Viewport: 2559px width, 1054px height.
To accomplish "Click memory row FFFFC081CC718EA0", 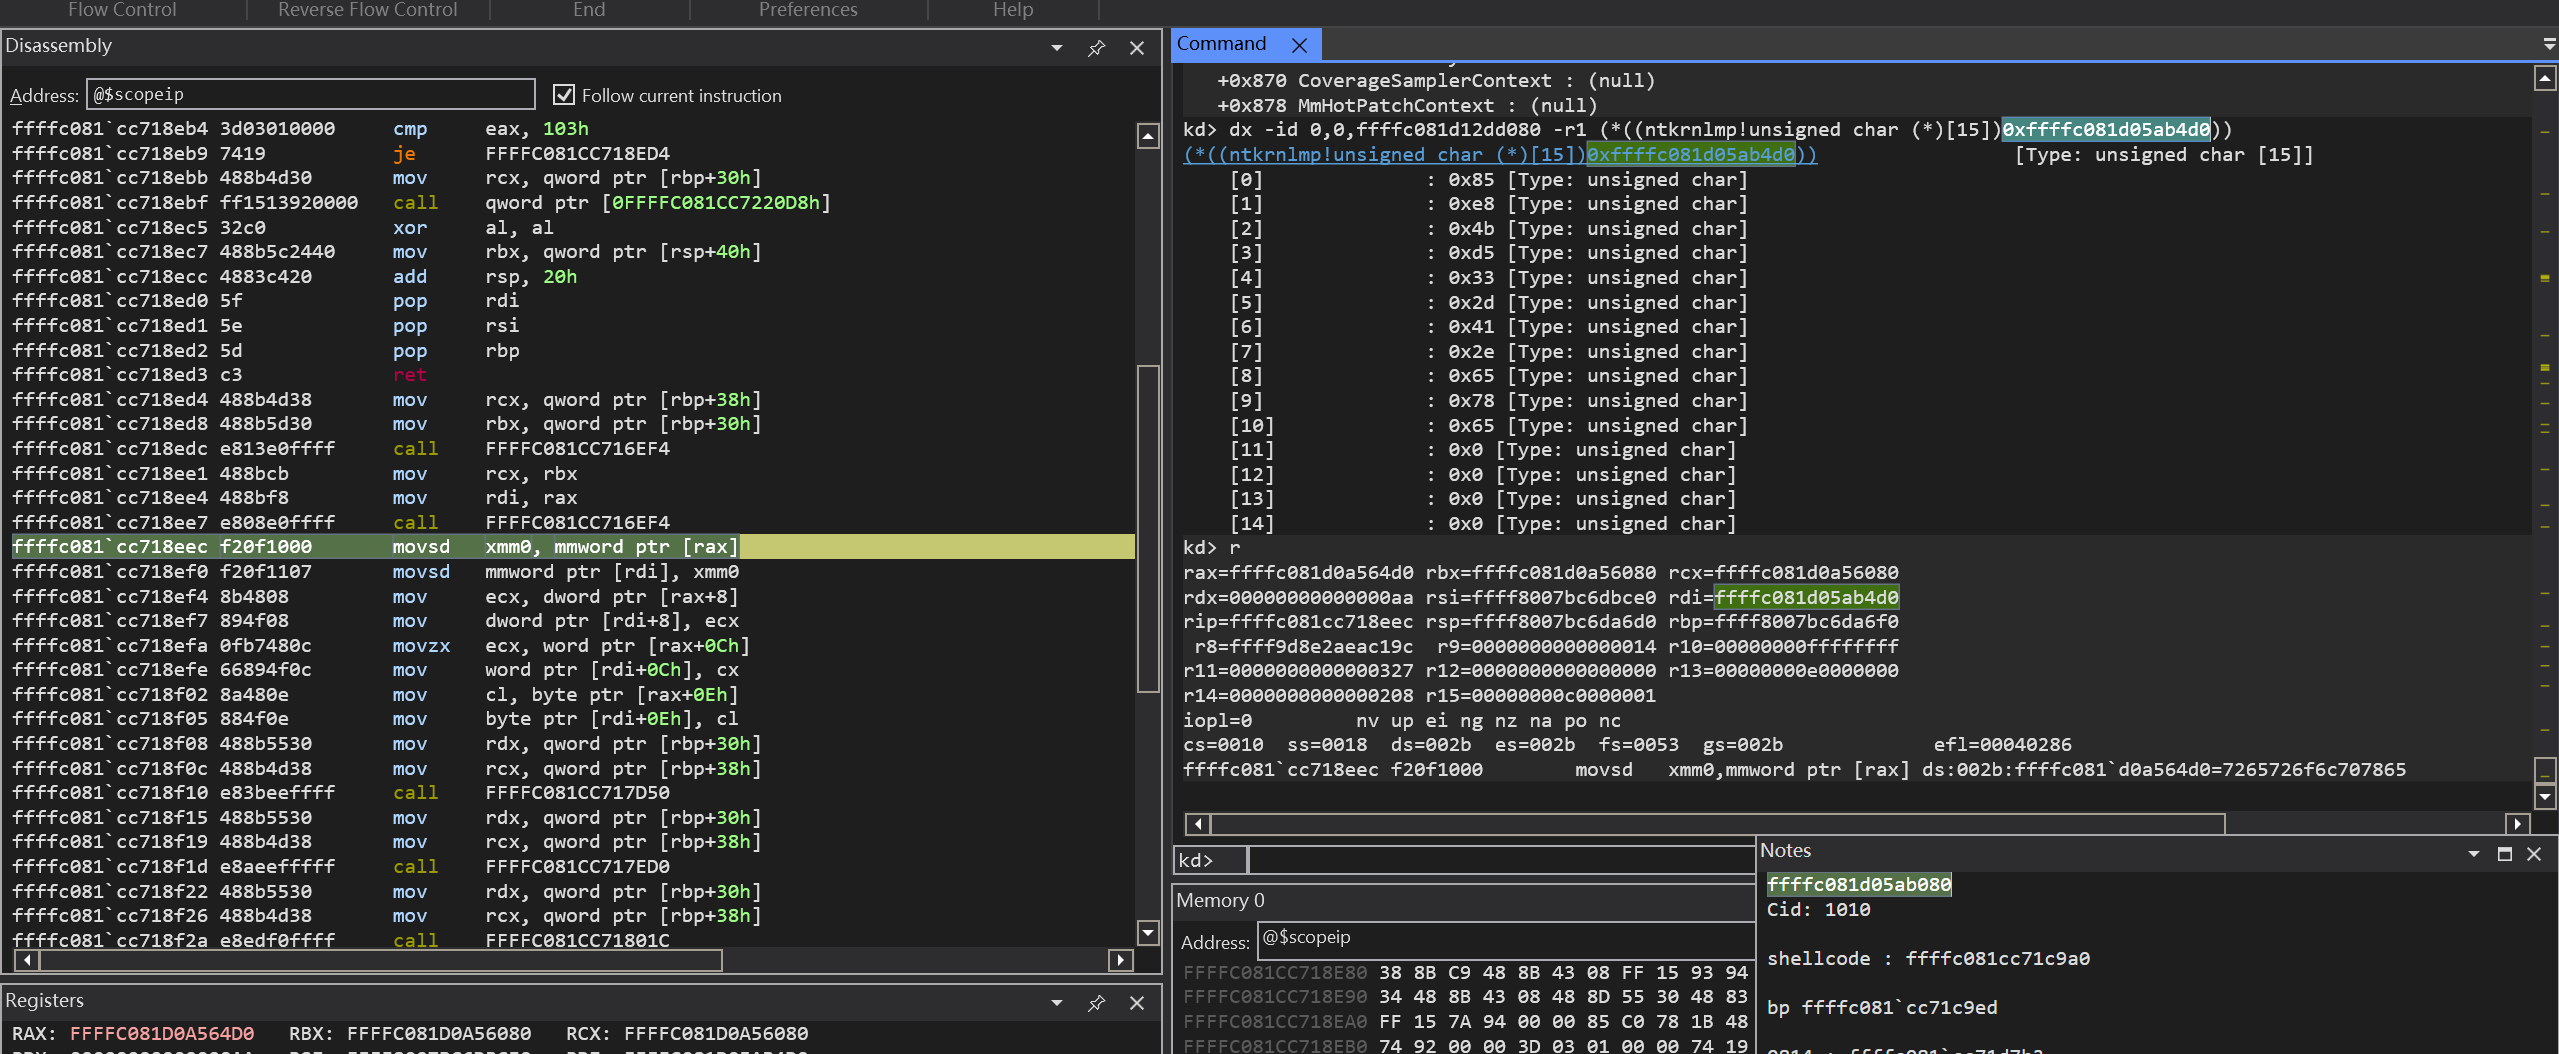I will (1466, 1022).
